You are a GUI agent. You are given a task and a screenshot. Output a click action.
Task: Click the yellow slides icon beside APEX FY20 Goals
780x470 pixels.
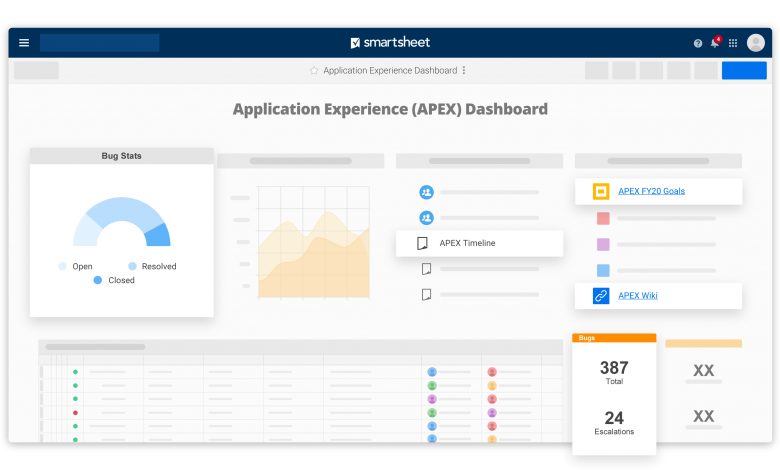[601, 191]
